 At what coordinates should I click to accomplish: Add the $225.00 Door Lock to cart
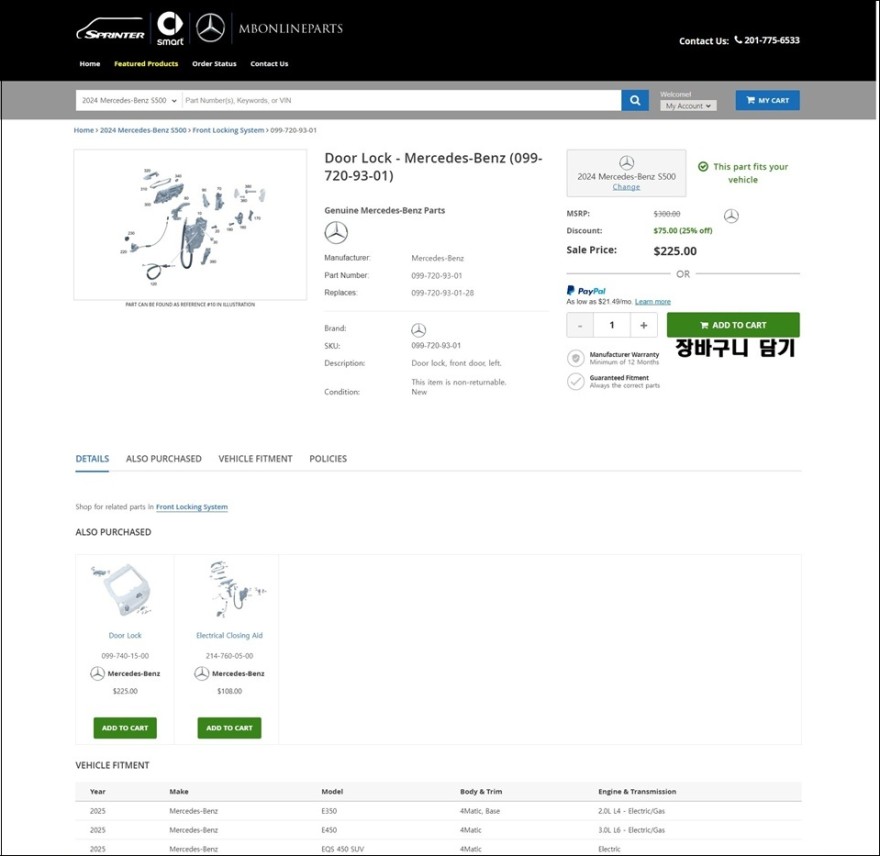tap(125, 728)
